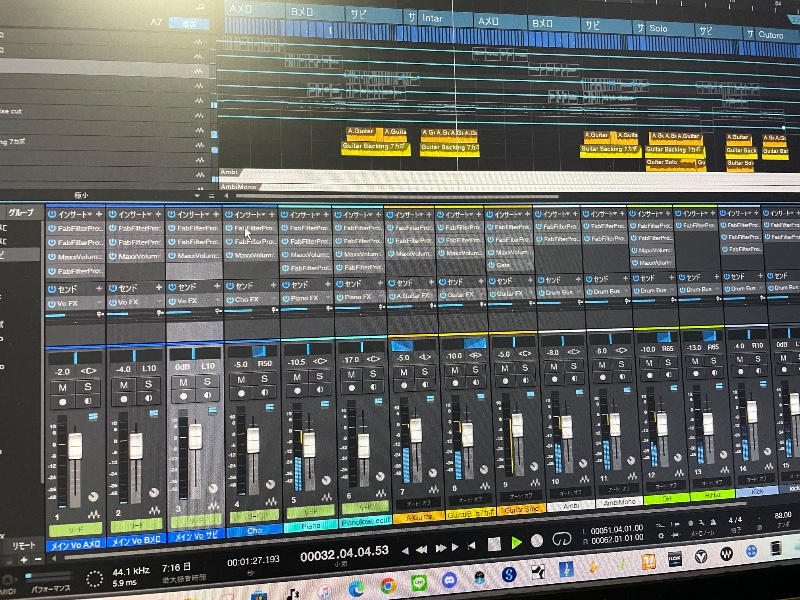Select the グループ tab in the mixer sidebar

coord(20,213)
